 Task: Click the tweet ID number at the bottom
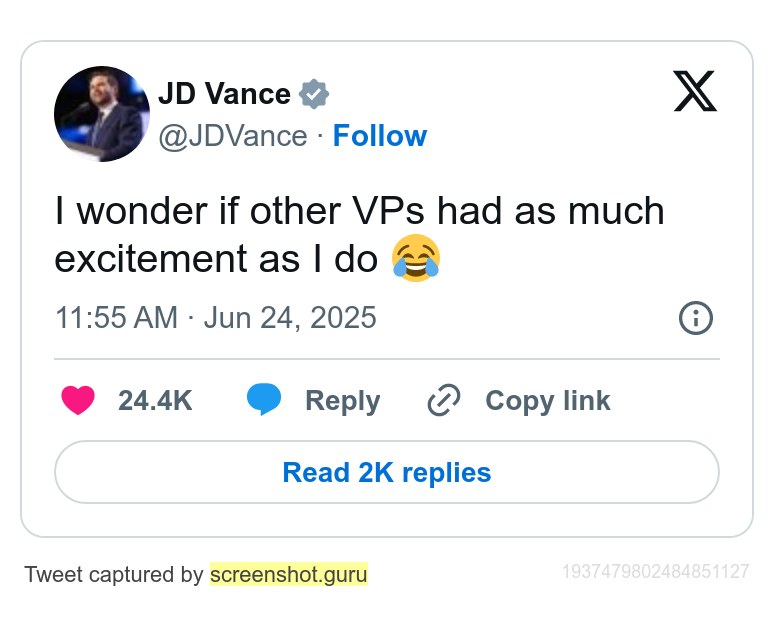point(656,572)
